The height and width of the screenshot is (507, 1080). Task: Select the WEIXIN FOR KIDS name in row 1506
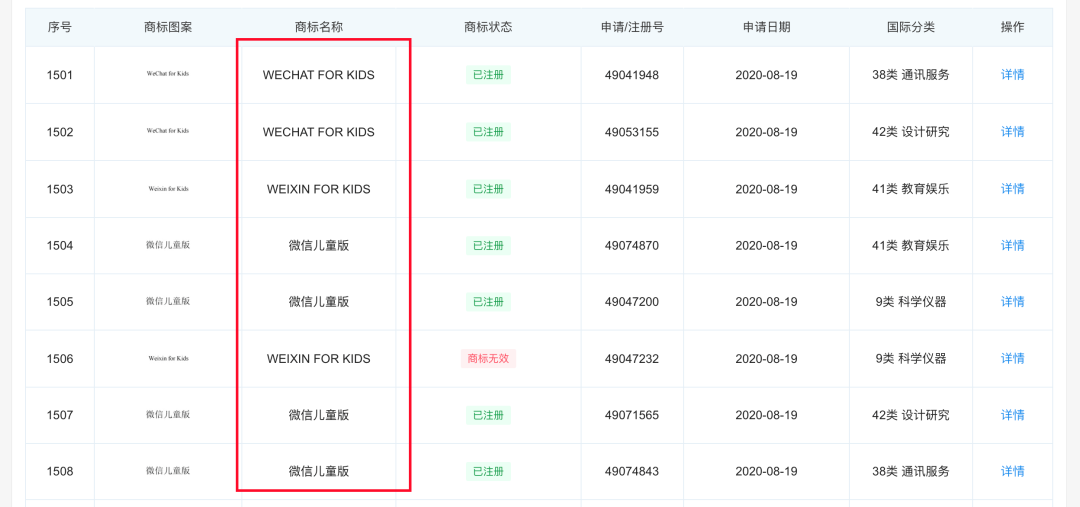point(319,358)
